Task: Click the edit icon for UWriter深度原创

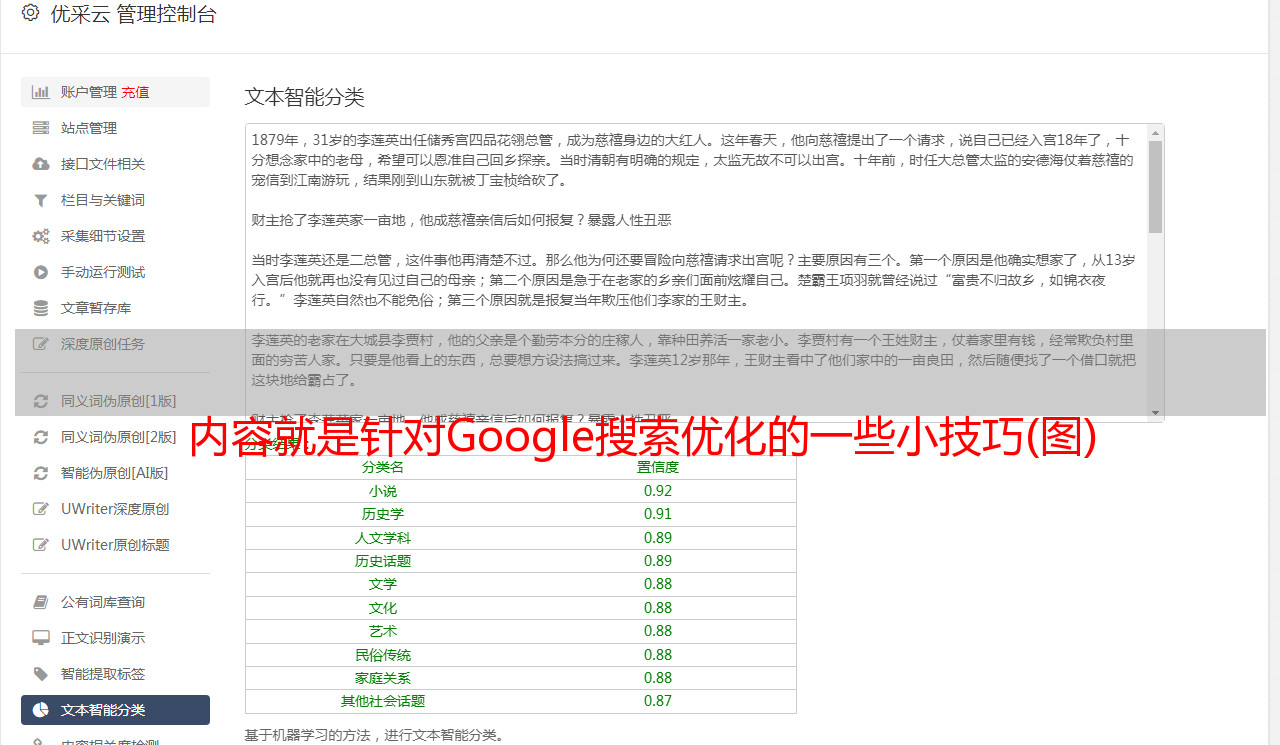Action: (x=41, y=509)
